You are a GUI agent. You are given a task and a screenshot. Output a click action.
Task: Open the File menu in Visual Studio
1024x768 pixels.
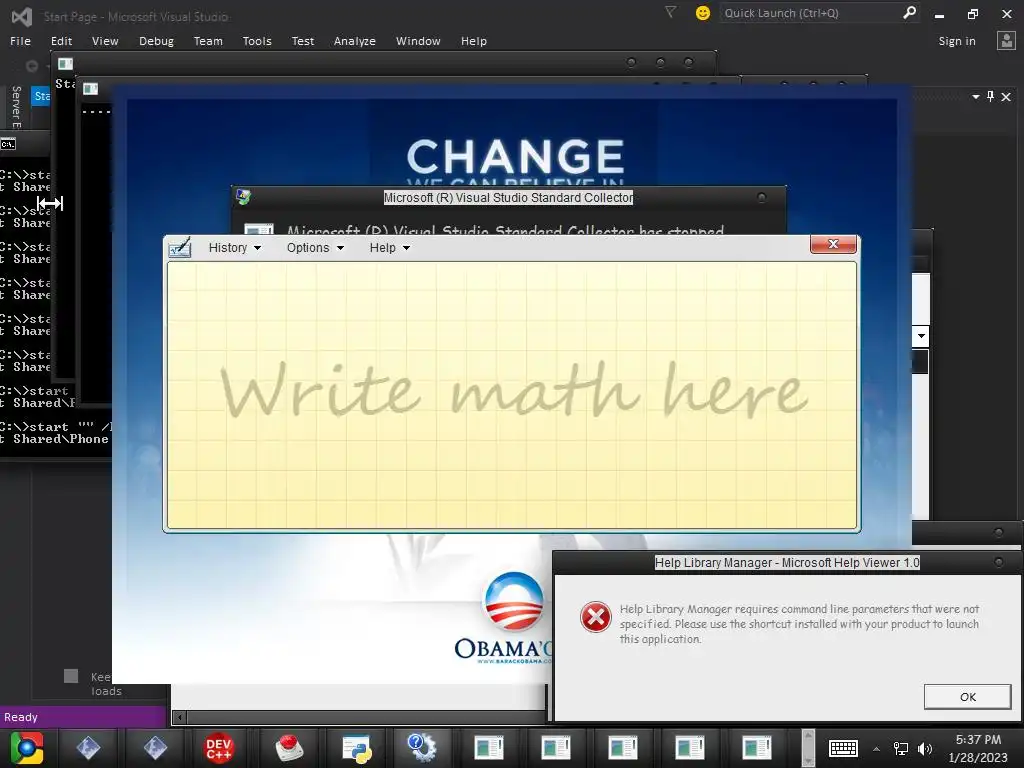20,41
